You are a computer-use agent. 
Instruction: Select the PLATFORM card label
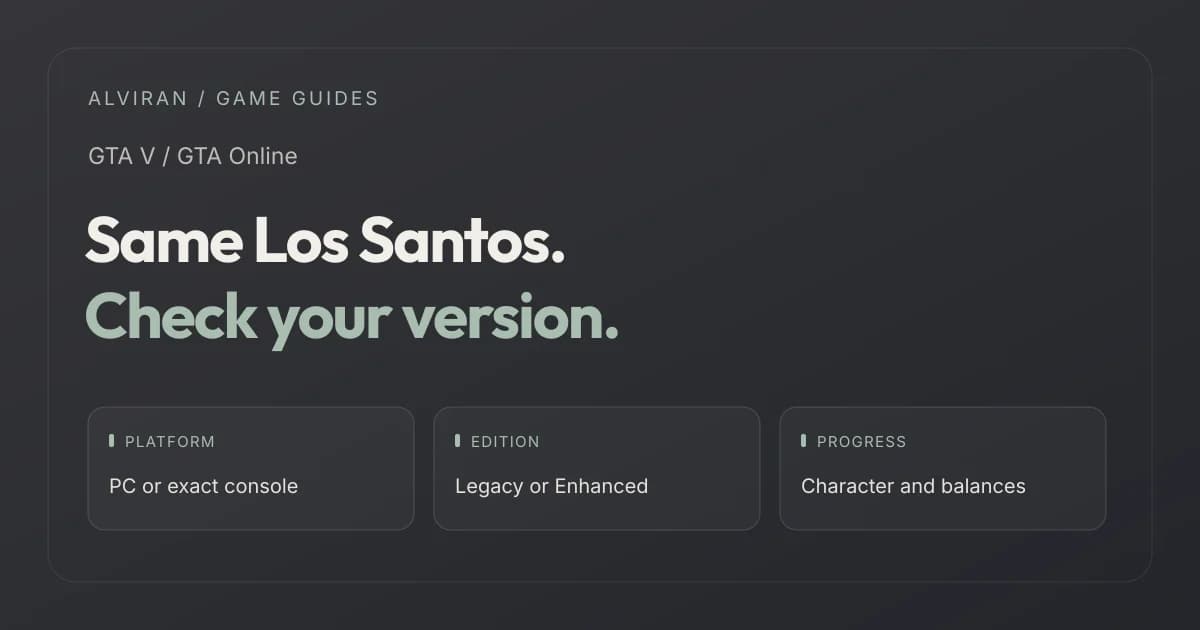coord(170,441)
